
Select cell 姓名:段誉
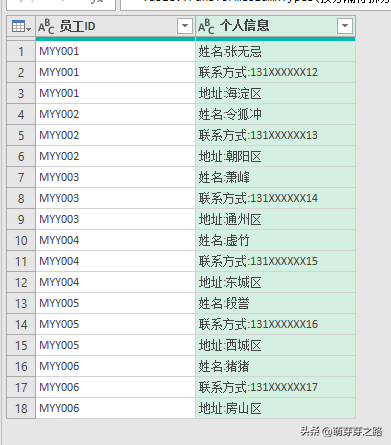[275, 303]
